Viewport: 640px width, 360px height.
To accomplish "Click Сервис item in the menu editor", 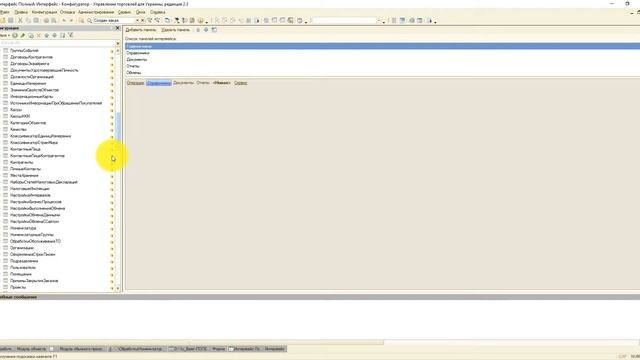I will [240, 83].
